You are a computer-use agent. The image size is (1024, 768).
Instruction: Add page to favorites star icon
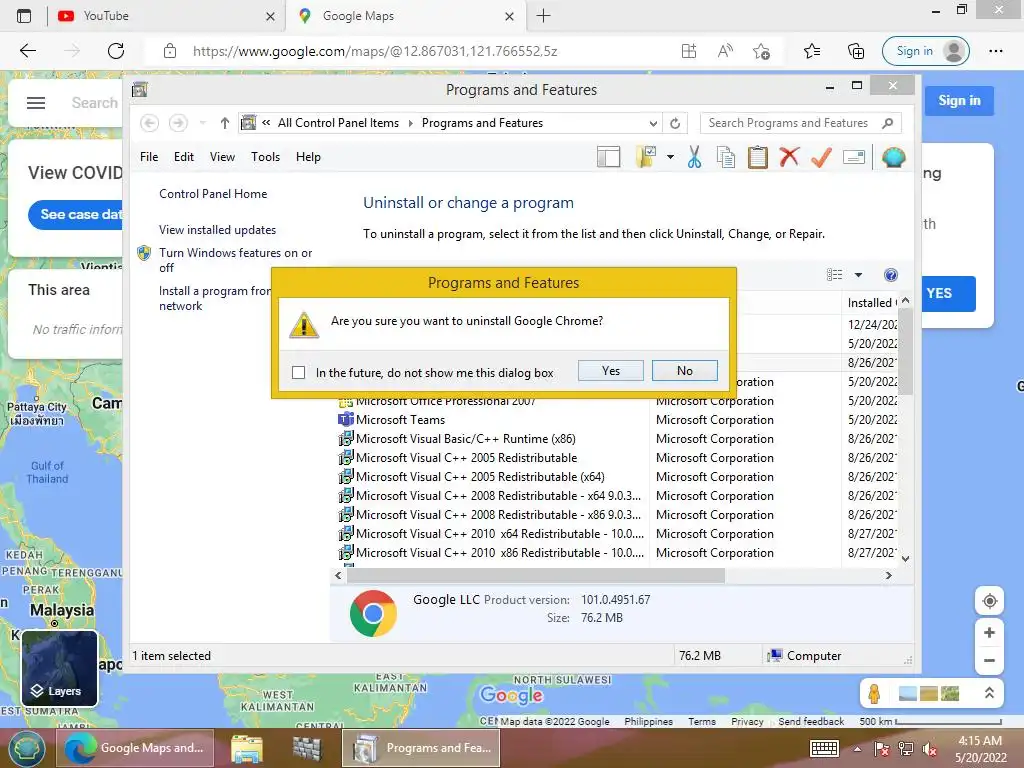click(x=761, y=51)
